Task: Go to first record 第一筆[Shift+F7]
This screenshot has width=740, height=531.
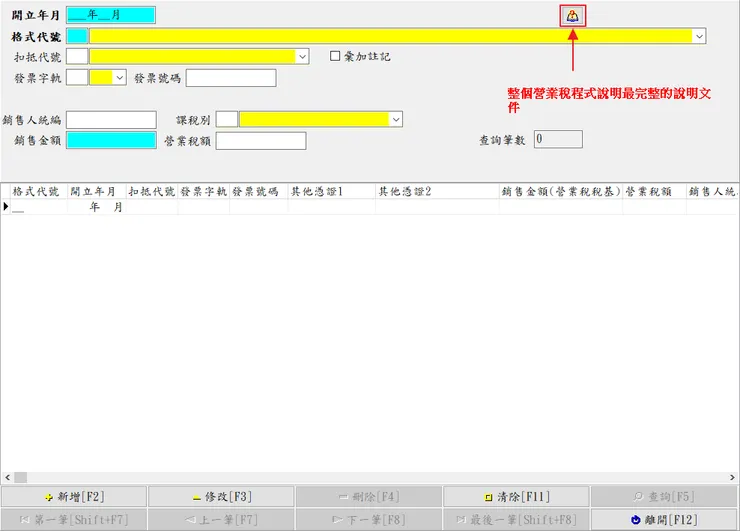Action: coord(74,520)
